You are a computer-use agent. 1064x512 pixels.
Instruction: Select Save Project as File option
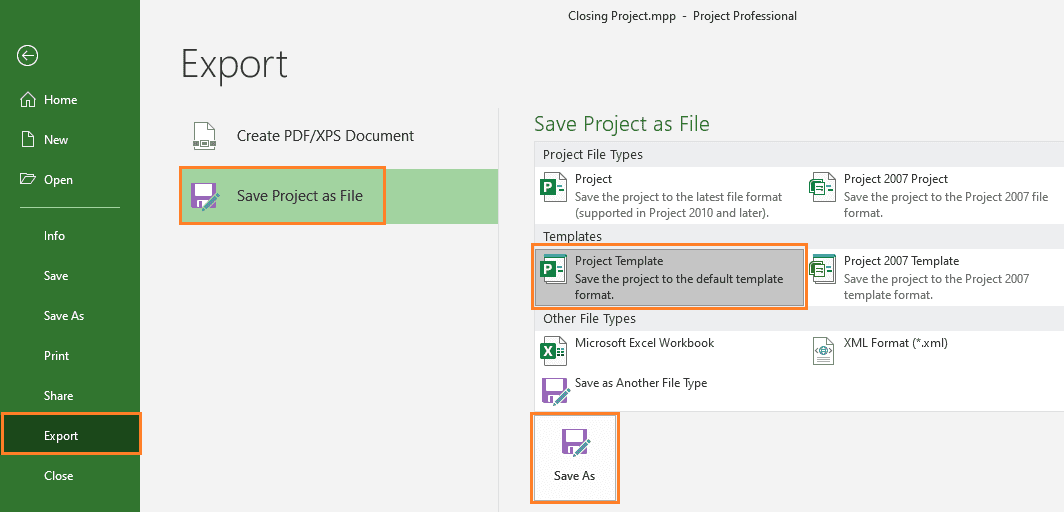click(339, 196)
